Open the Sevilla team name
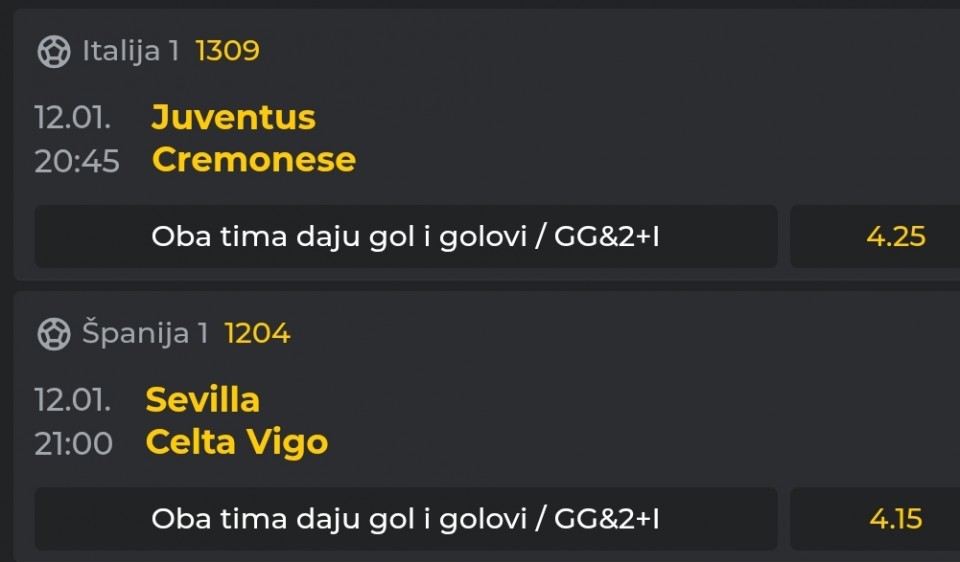The width and height of the screenshot is (960, 562). (x=202, y=400)
